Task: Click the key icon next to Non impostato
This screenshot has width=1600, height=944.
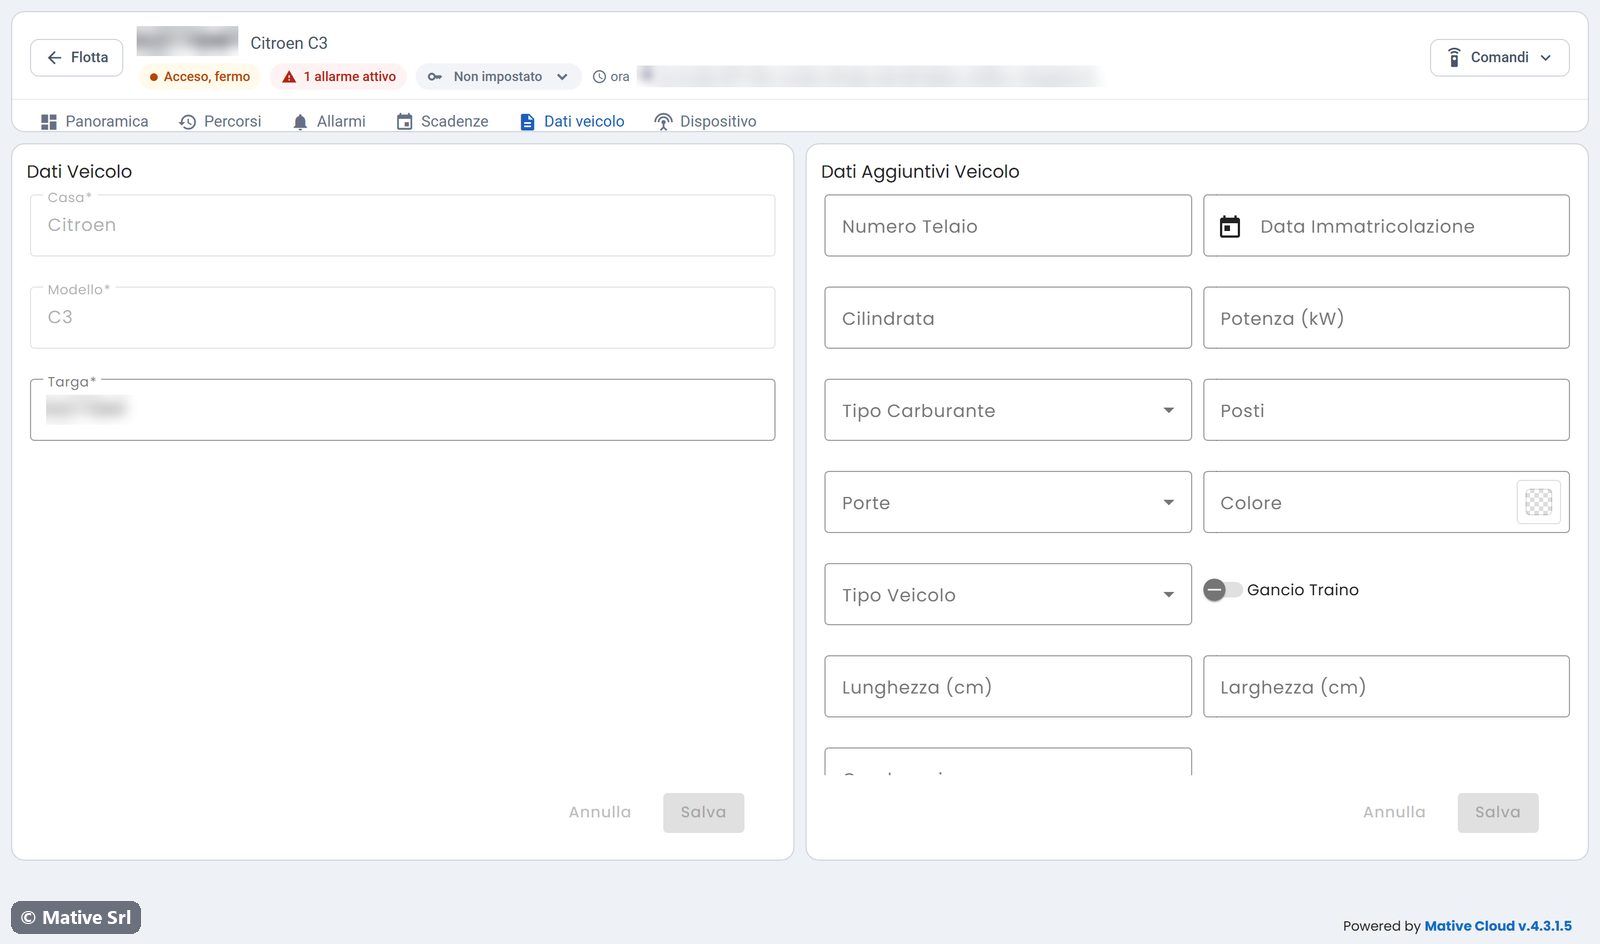Action: pyautogui.click(x=435, y=77)
